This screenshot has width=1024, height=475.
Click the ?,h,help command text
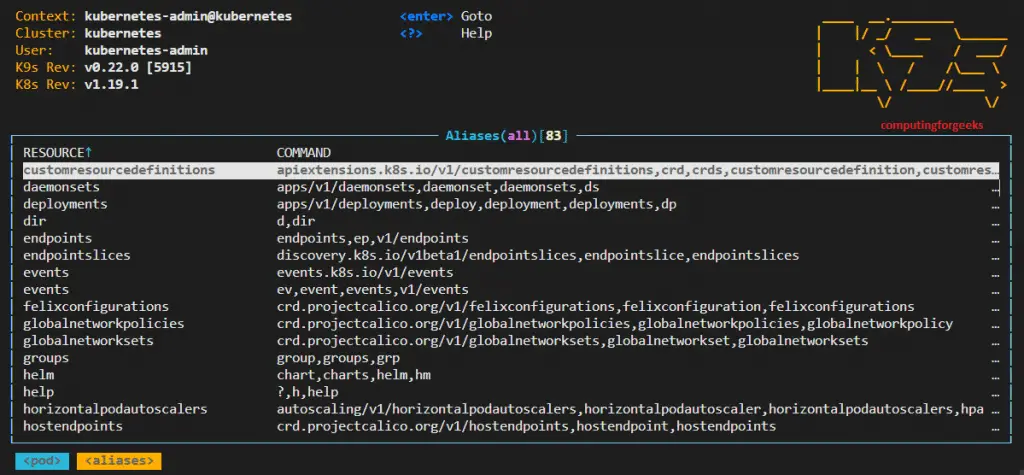tap(308, 392)
